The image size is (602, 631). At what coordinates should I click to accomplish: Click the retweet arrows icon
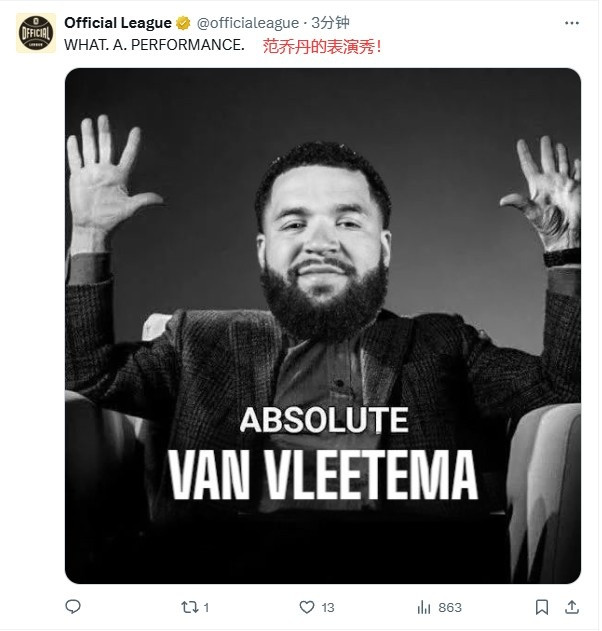187,606
